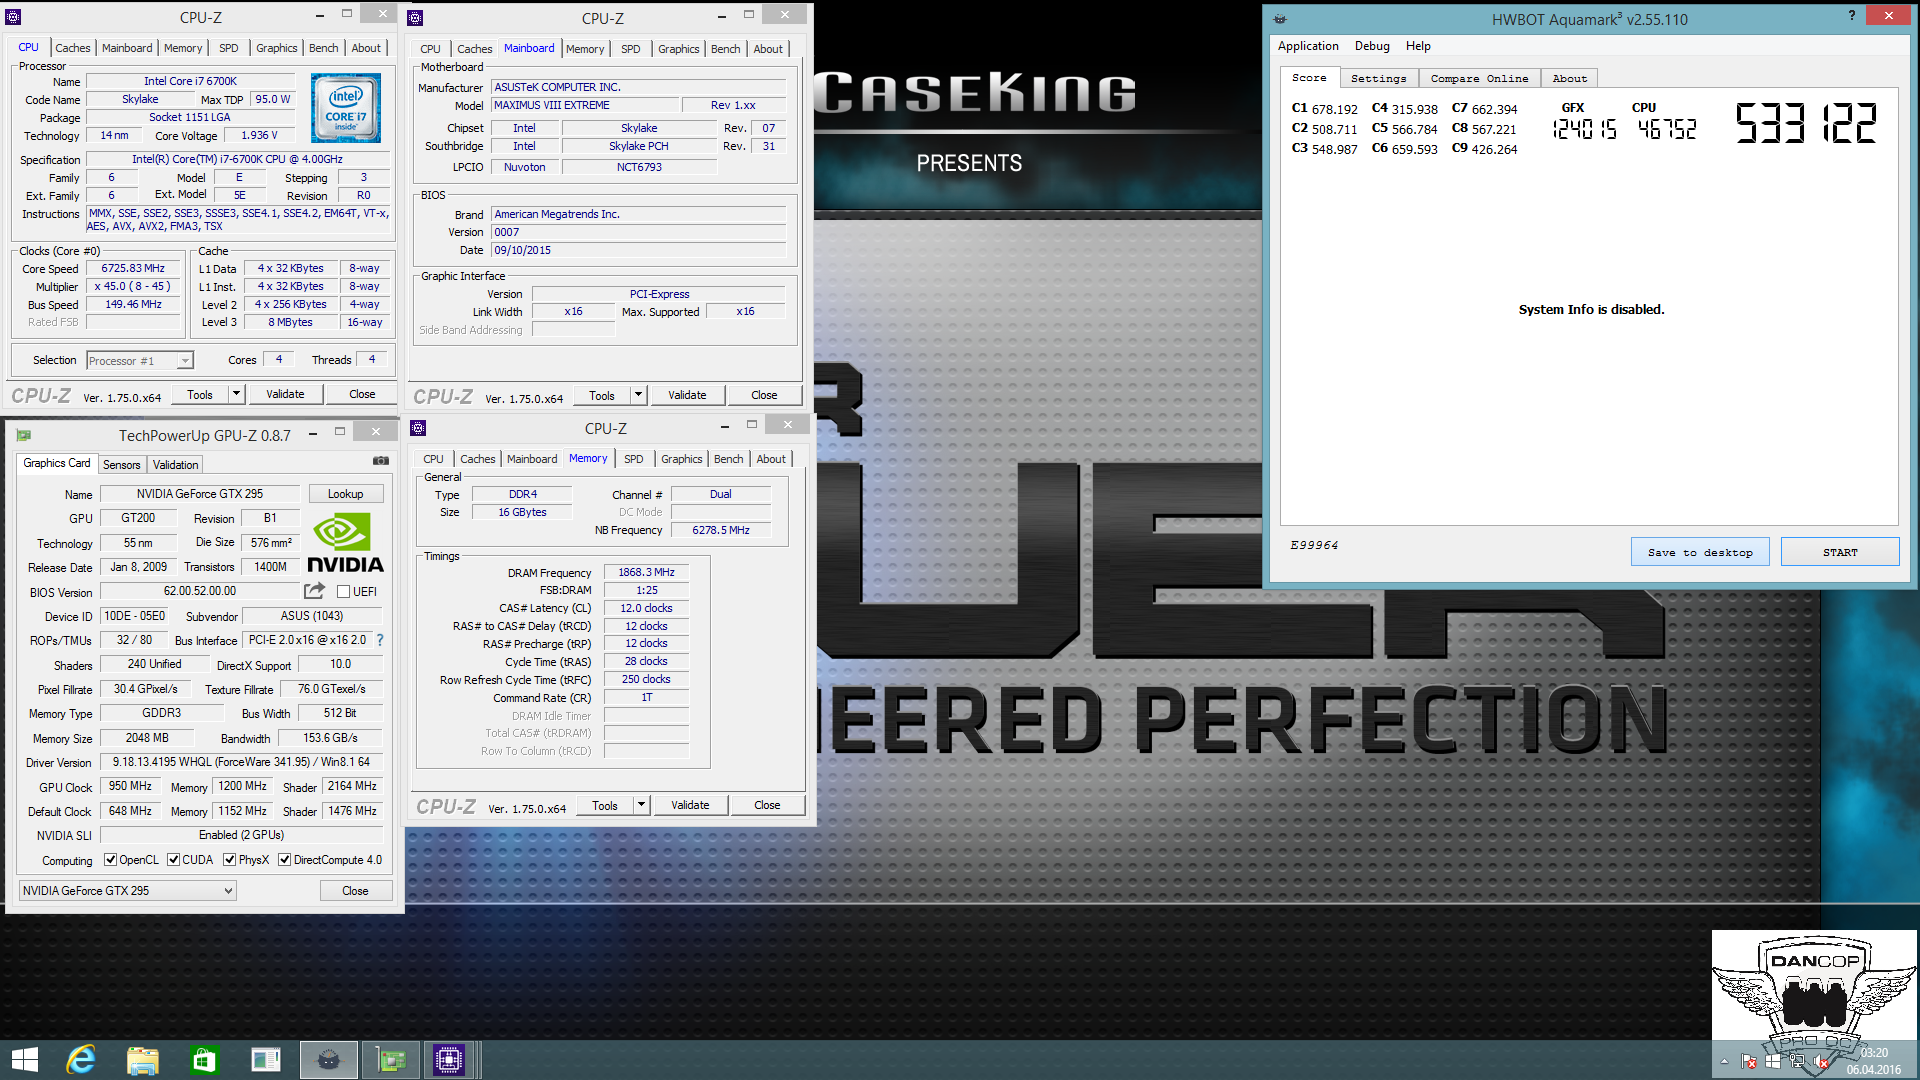Click the MAXIMUS VIII EXTREME model field

tap(586, 105)
